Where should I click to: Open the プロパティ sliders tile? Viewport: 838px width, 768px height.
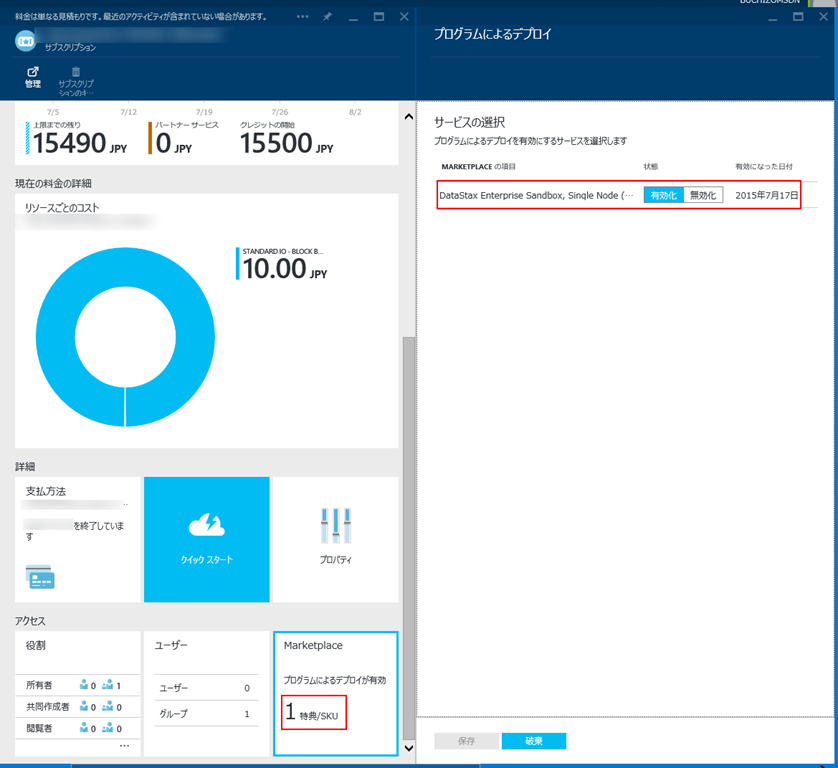335,539
